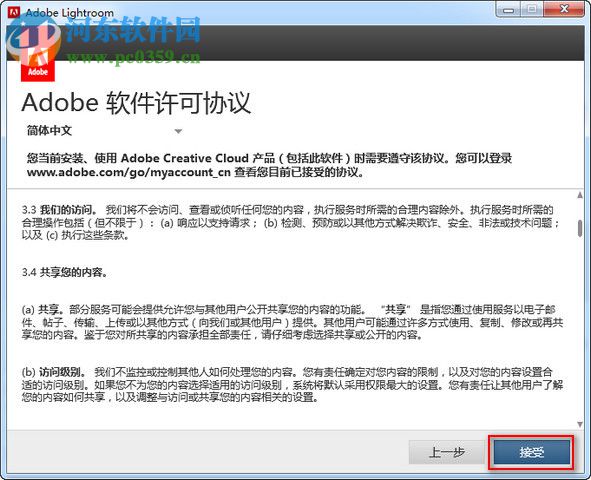Image resolution: width=591 pixels, height=480 pixels.
Task: Click paragraph (a) 共享 text
Action: pos(292,322)
